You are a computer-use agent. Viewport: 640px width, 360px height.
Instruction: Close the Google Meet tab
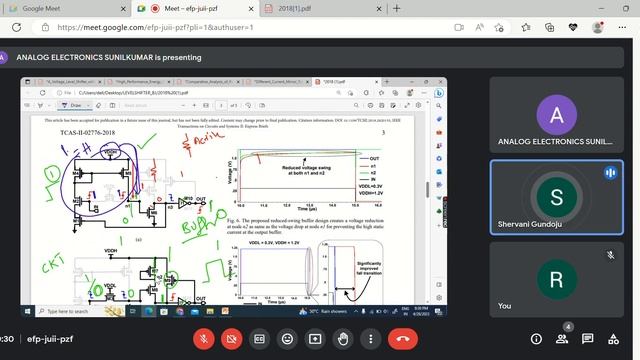[123, 9]
